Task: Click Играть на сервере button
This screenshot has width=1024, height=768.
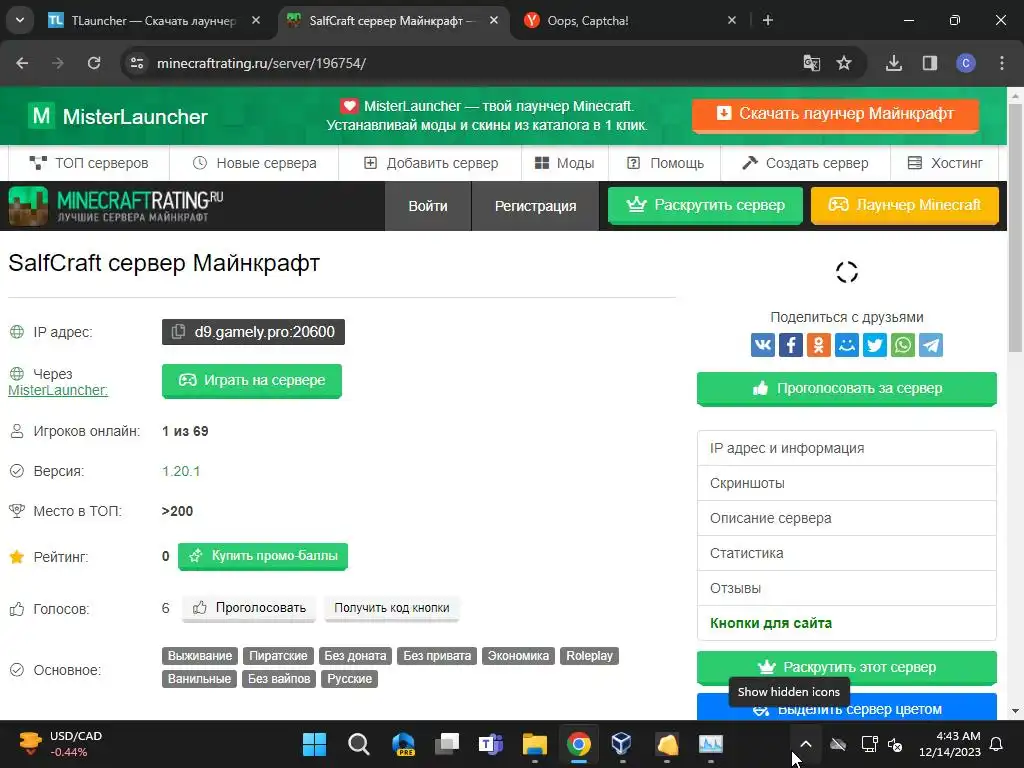Action: (x=251, y=380)
